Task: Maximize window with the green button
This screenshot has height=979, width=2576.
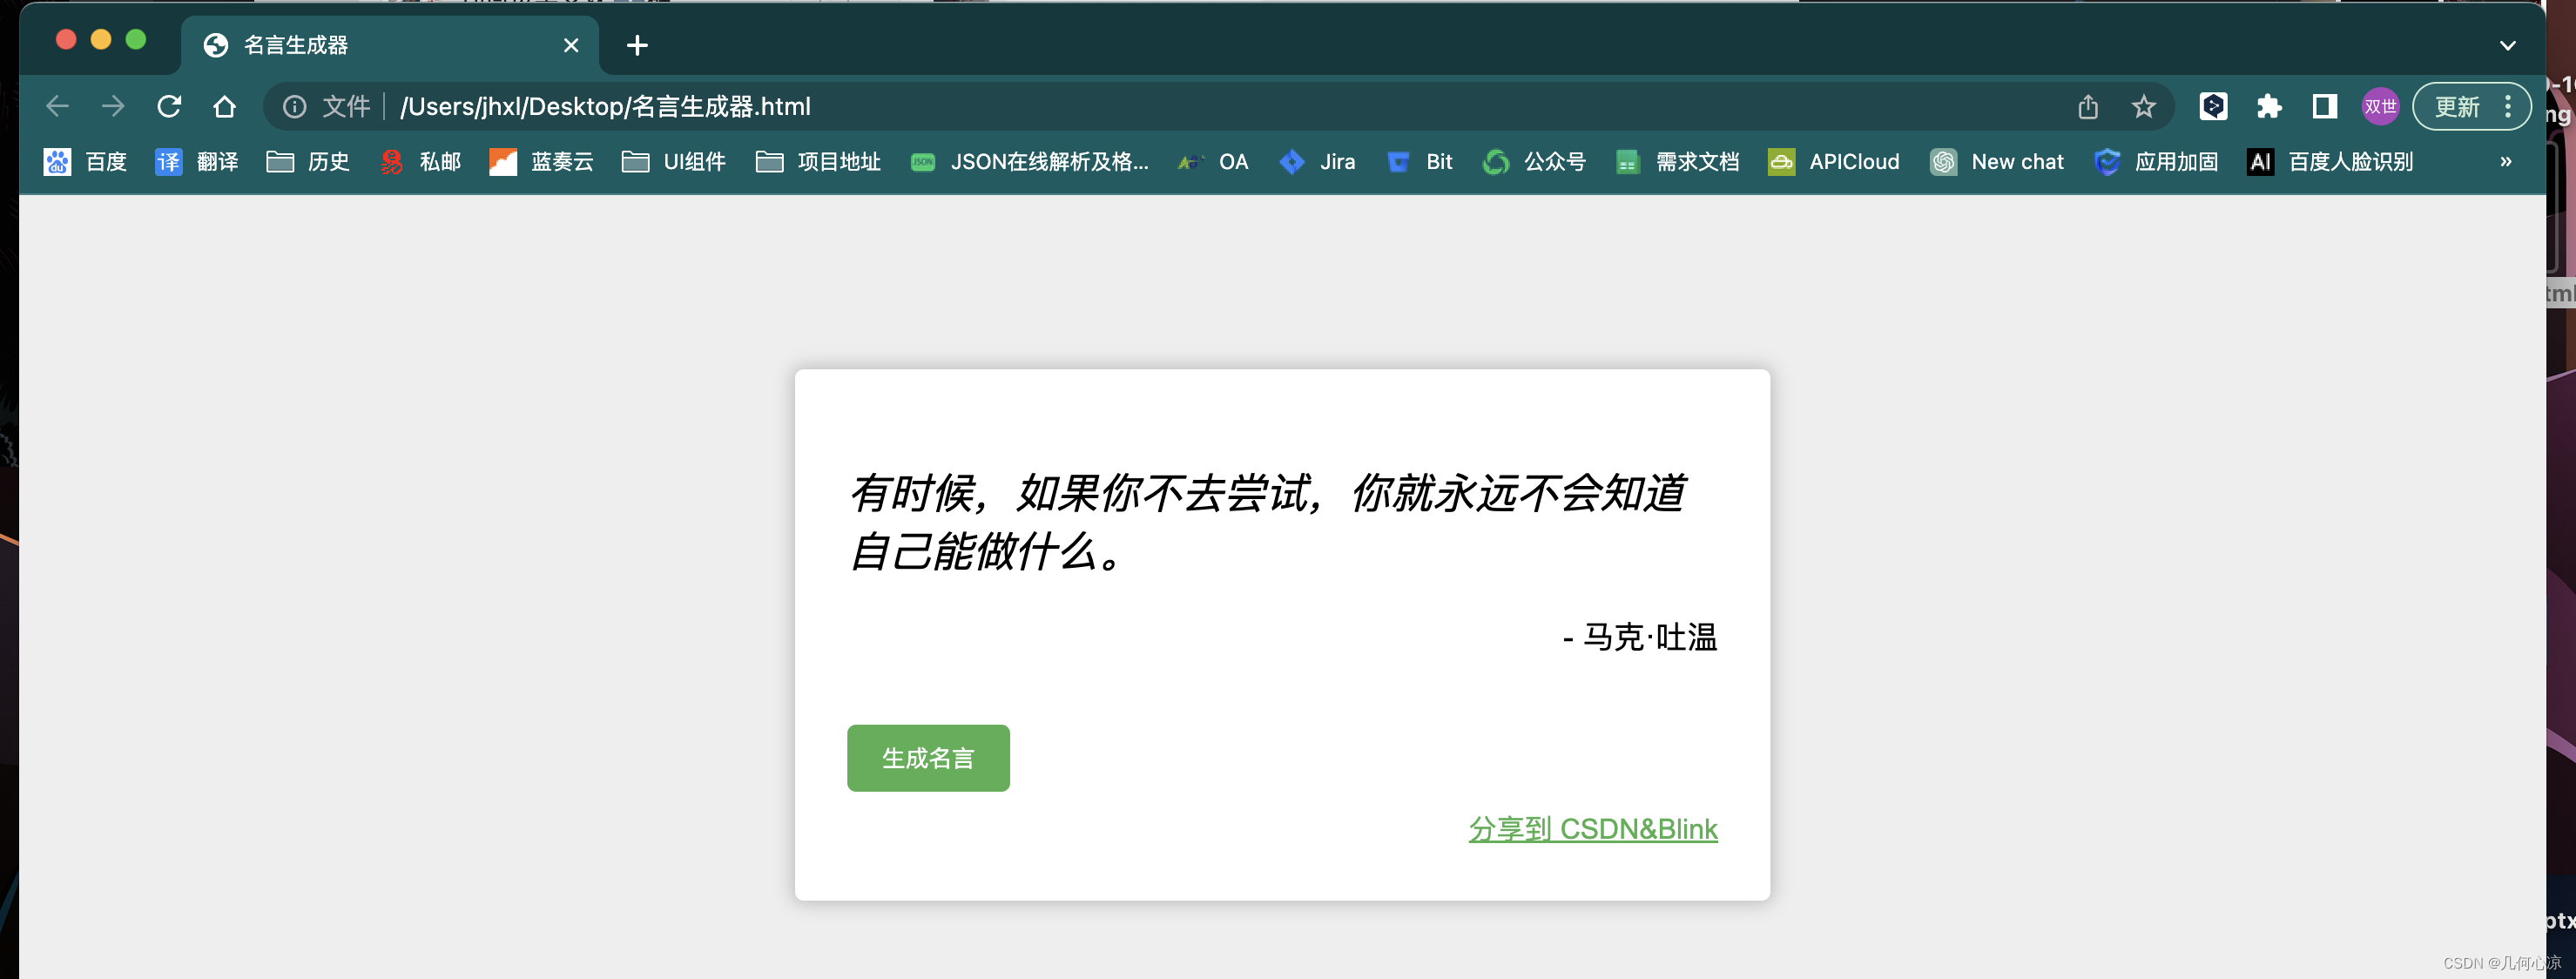Action: click(x=136, y=39)
